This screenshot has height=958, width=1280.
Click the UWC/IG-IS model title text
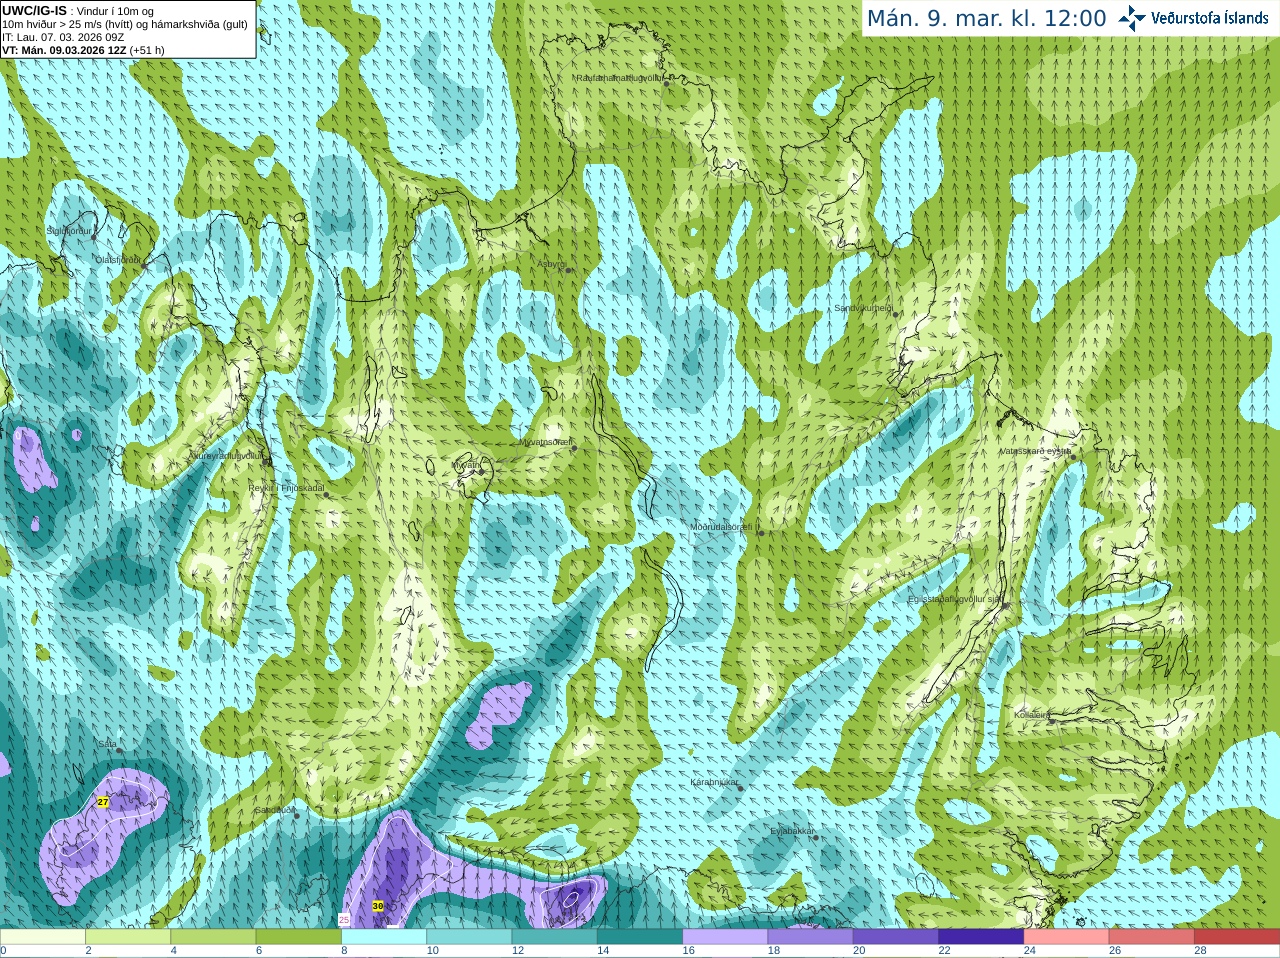35,10
